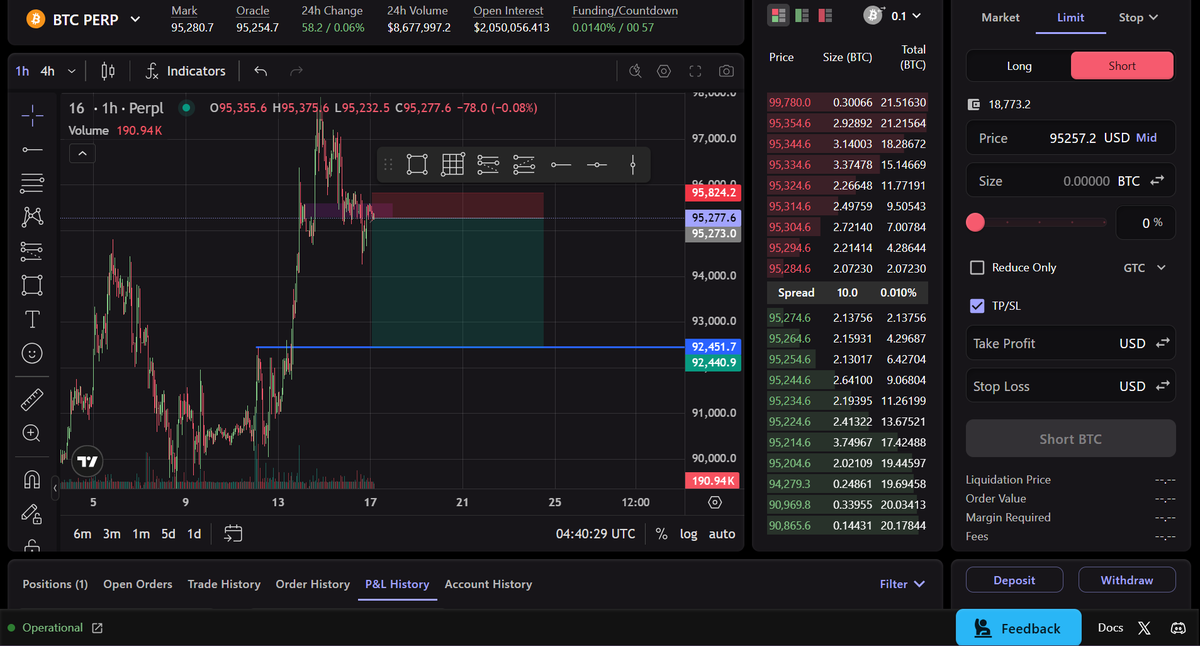1200x646 pixels.
Task: Show both bids and asks order book view
Action: tap(779, 16)
